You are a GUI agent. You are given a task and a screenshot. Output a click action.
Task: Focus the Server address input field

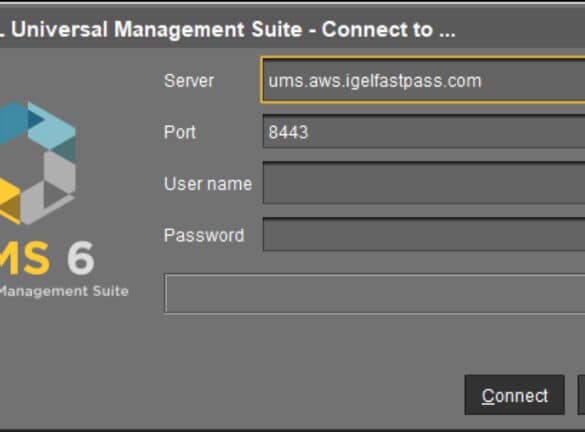(x=423, y=80)
